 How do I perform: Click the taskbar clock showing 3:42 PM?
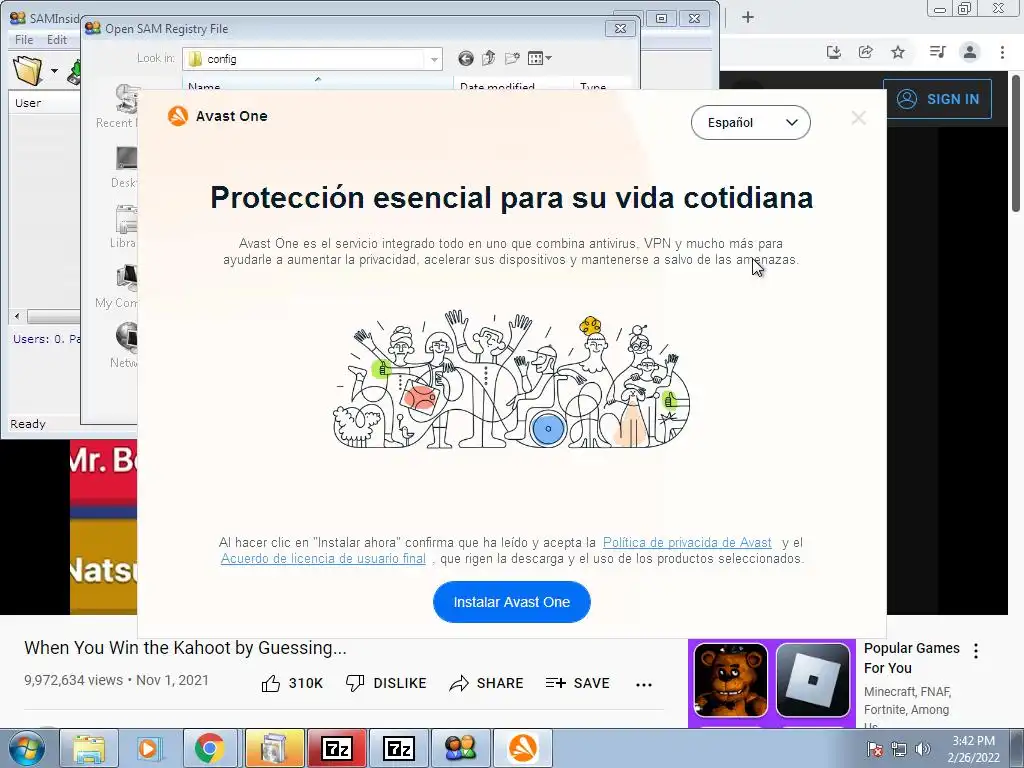(x=973, y=749)
